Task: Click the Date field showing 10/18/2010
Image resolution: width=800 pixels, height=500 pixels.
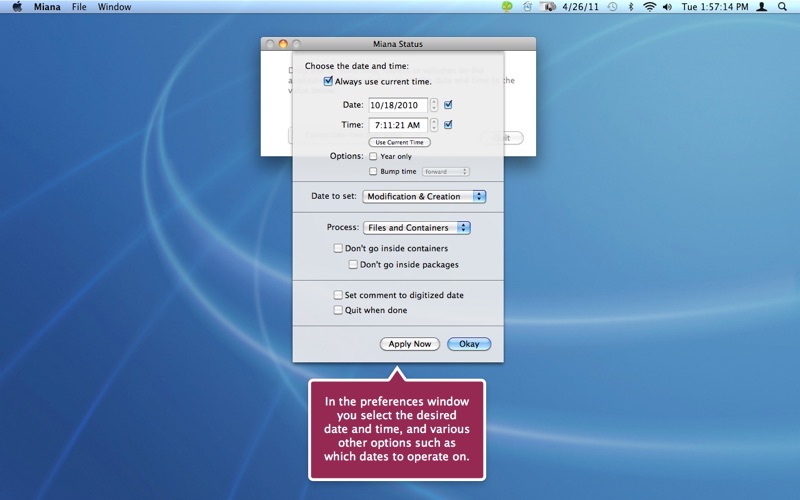Action: pyautogui.click(x=398, y=105)
